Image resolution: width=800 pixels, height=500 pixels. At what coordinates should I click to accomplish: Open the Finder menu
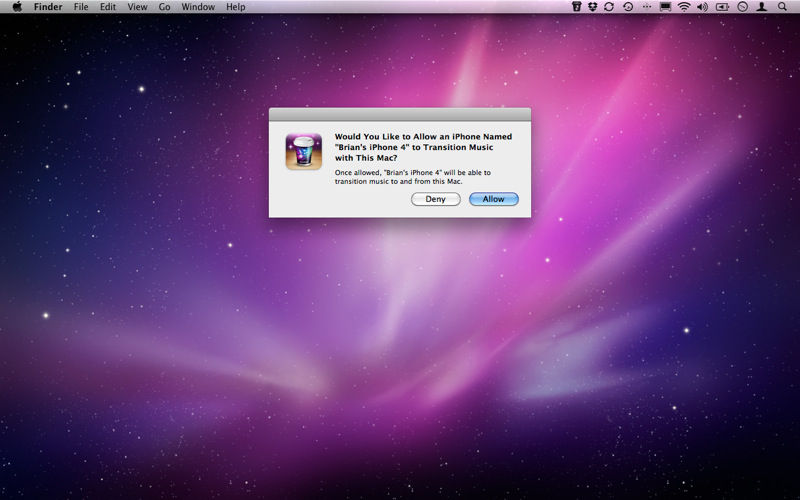coord(48,7)
